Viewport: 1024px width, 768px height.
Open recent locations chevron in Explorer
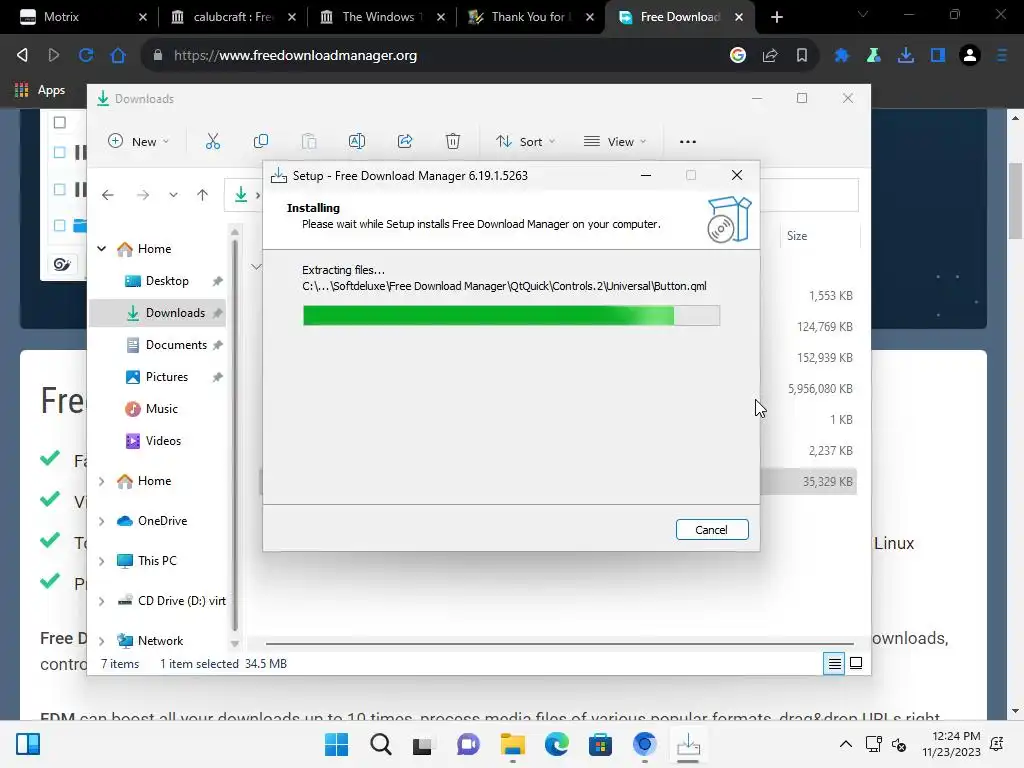(173, 195)
